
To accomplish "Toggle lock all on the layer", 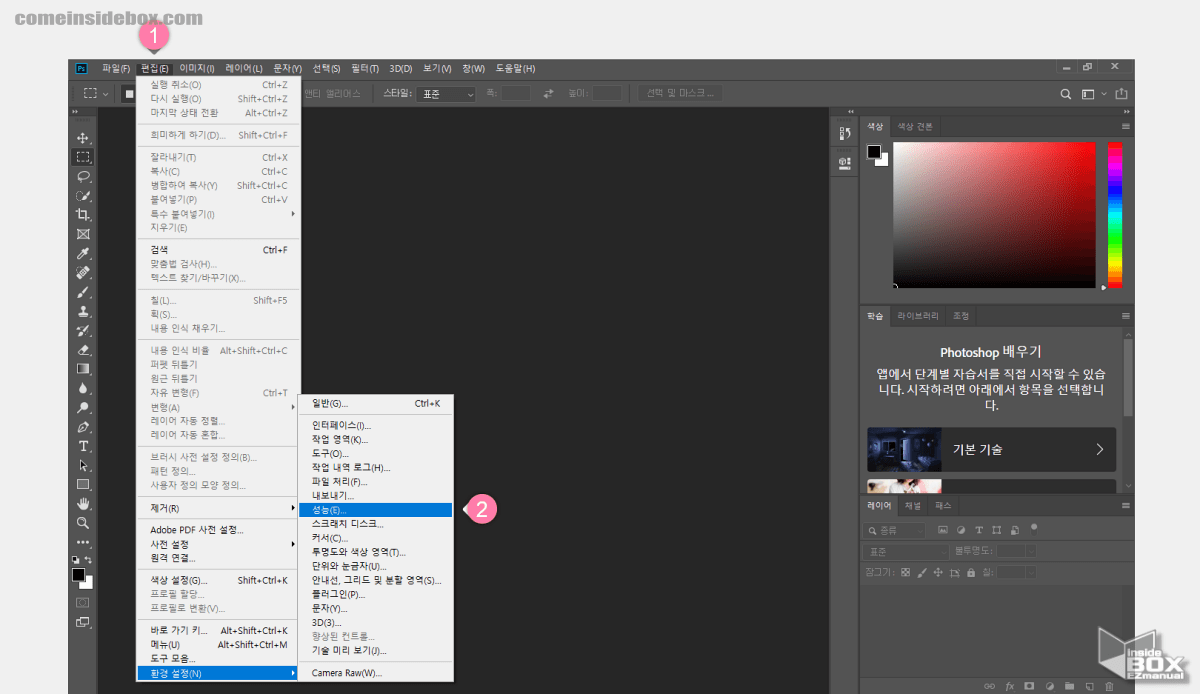I will [x=970, y=573].
